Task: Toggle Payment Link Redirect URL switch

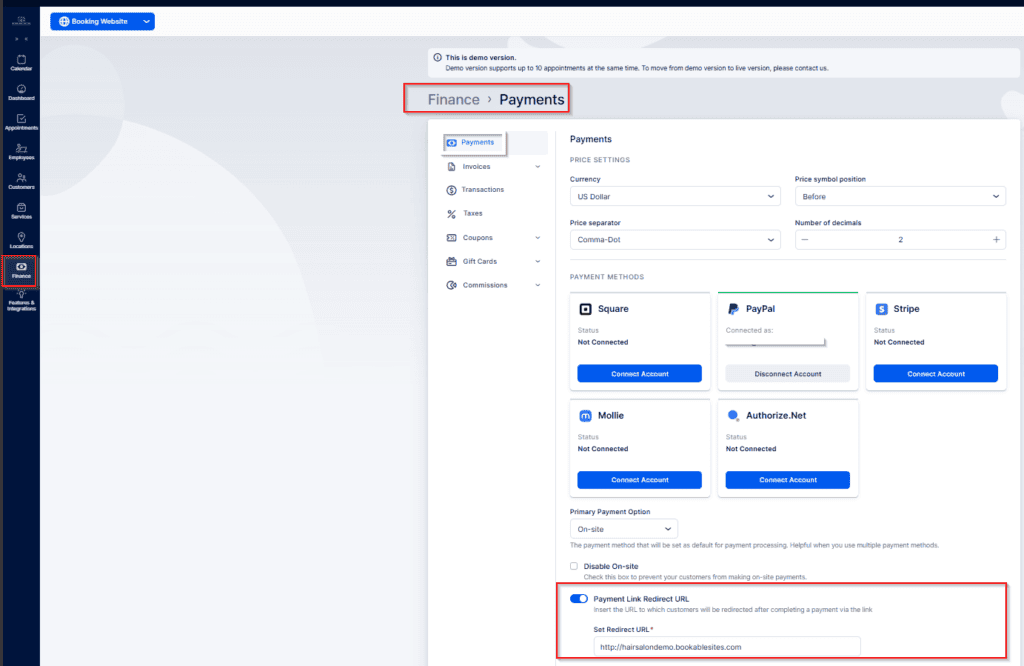Action: [579, 599]
